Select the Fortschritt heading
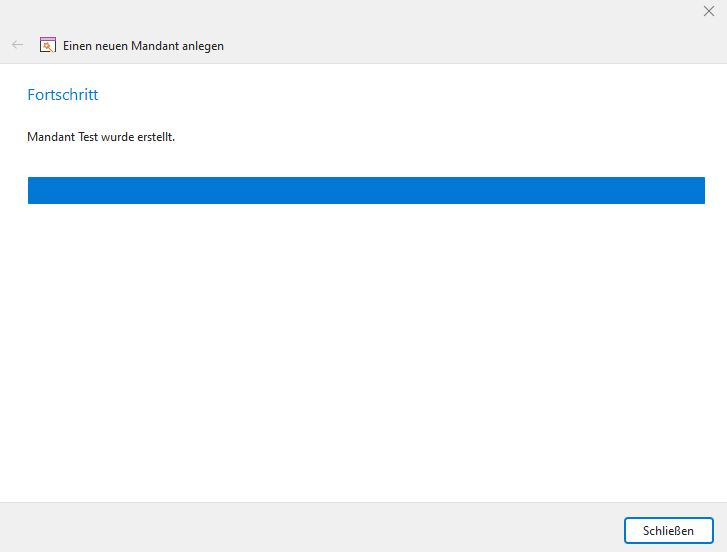Viewport: 727px width, 552px height. point(62,95)
